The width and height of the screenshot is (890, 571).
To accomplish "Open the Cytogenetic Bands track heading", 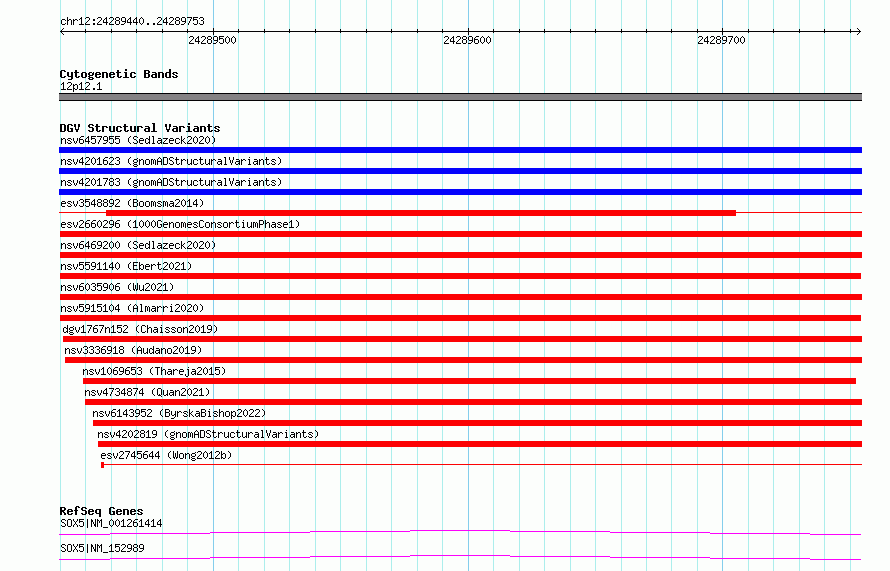I will coord(119,74).
